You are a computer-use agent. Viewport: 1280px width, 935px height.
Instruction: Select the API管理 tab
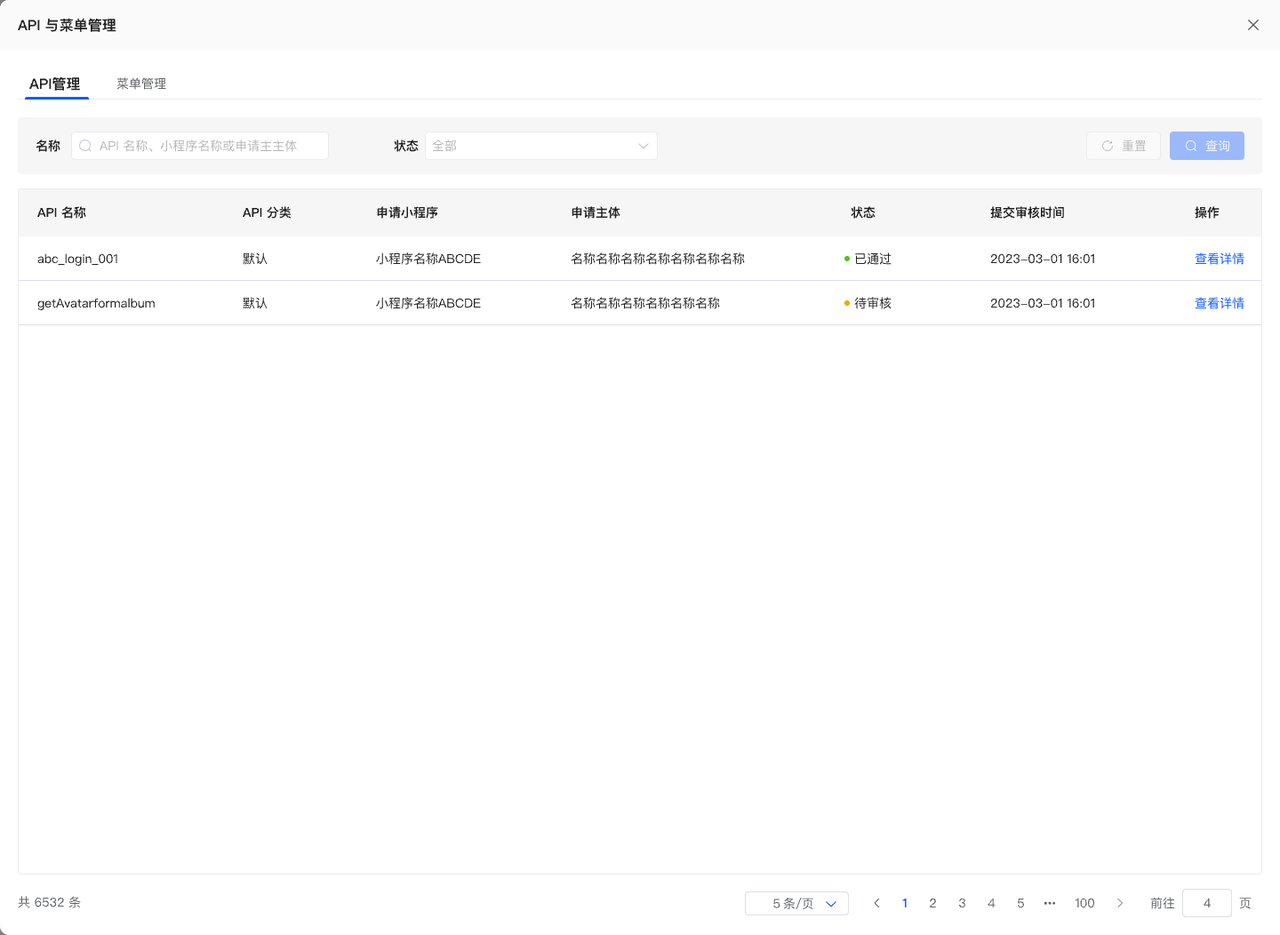(55, 84)
